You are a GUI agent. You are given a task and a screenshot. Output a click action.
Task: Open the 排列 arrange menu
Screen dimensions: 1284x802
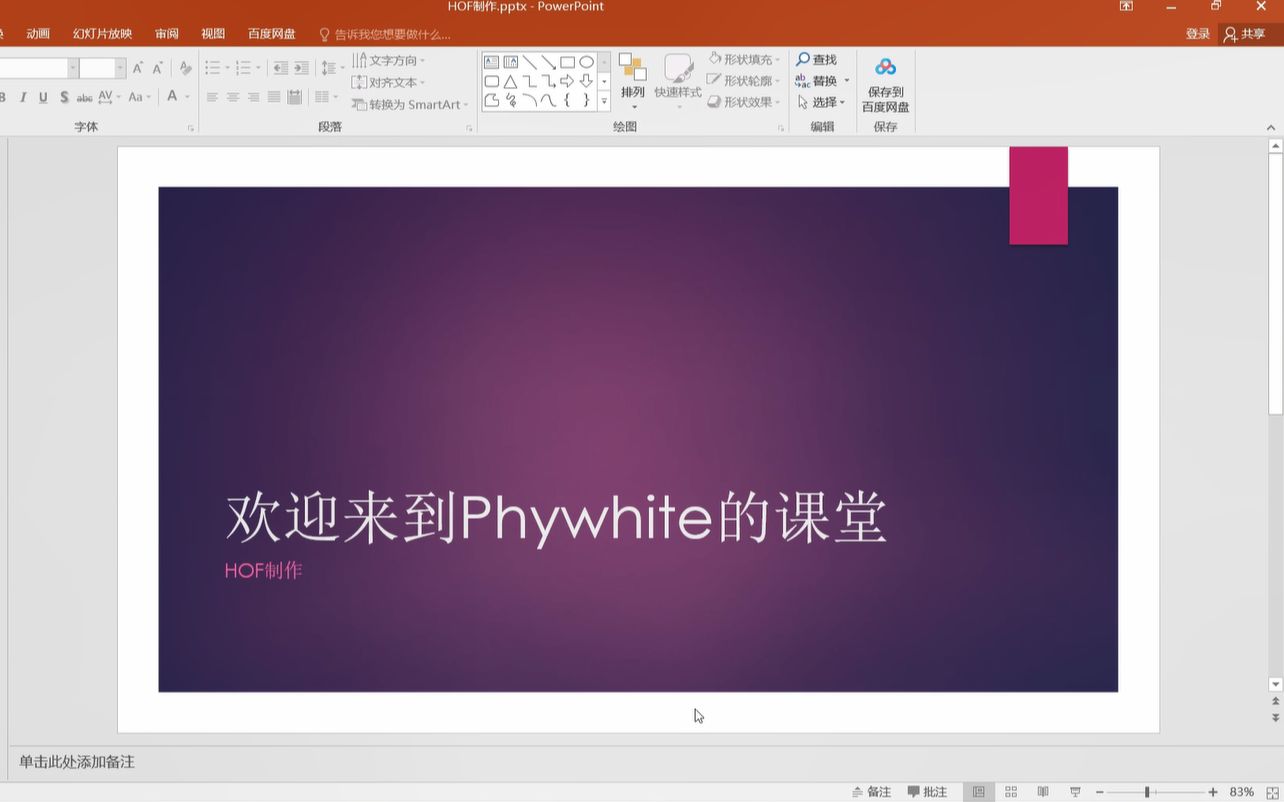tap(633, 82)
